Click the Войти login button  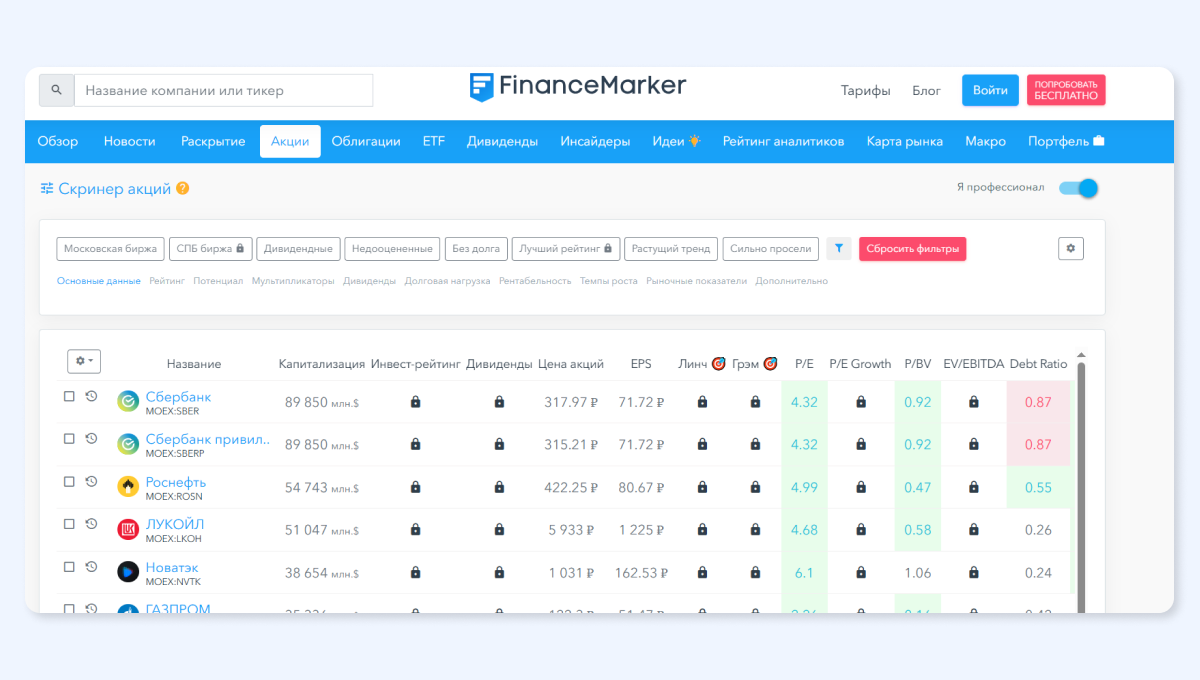[x=990, y=90]
